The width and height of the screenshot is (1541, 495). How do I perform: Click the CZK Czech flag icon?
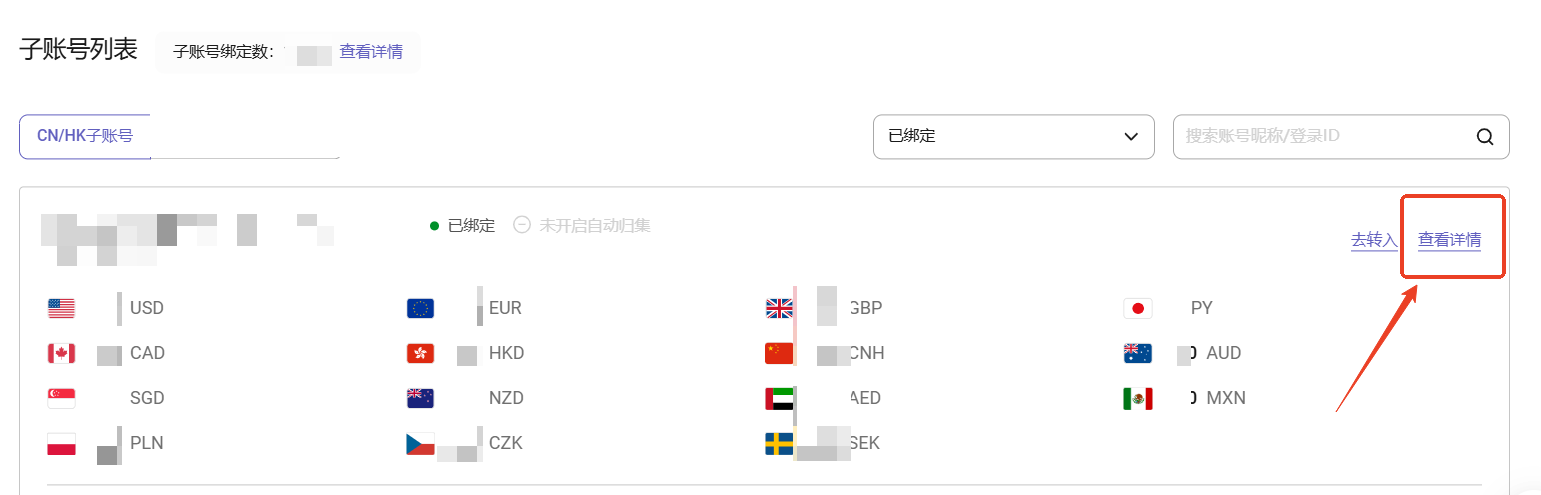[x=420, y=443]
